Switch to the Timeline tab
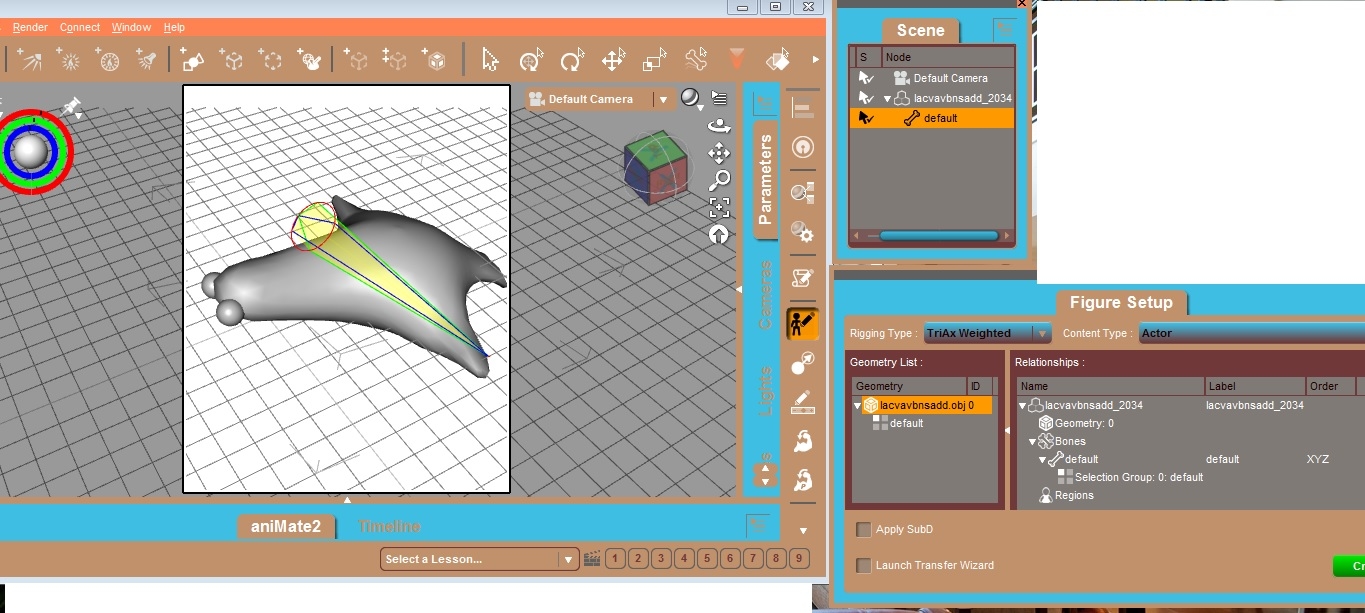Image resolution: width=1365 pixels, height=613 pixels. coord(389,526)
